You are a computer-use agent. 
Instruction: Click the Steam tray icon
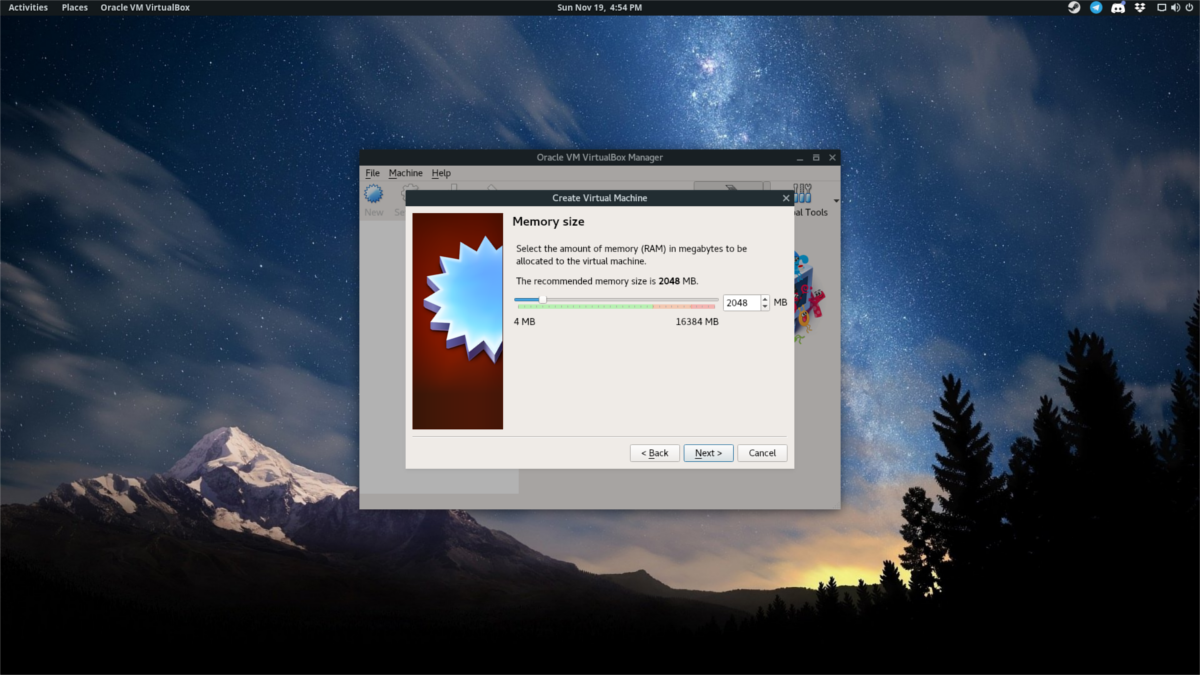[x=1074, y=7]
